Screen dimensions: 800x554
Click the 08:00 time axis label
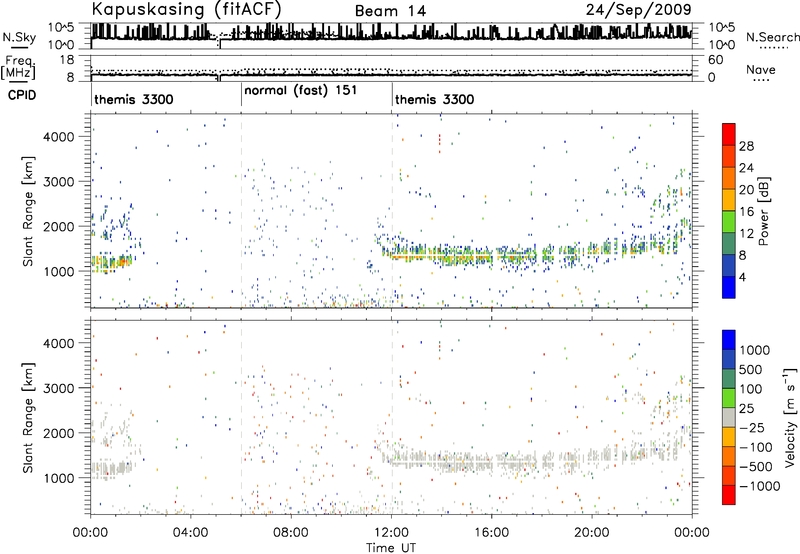click(x=291, y=533)
